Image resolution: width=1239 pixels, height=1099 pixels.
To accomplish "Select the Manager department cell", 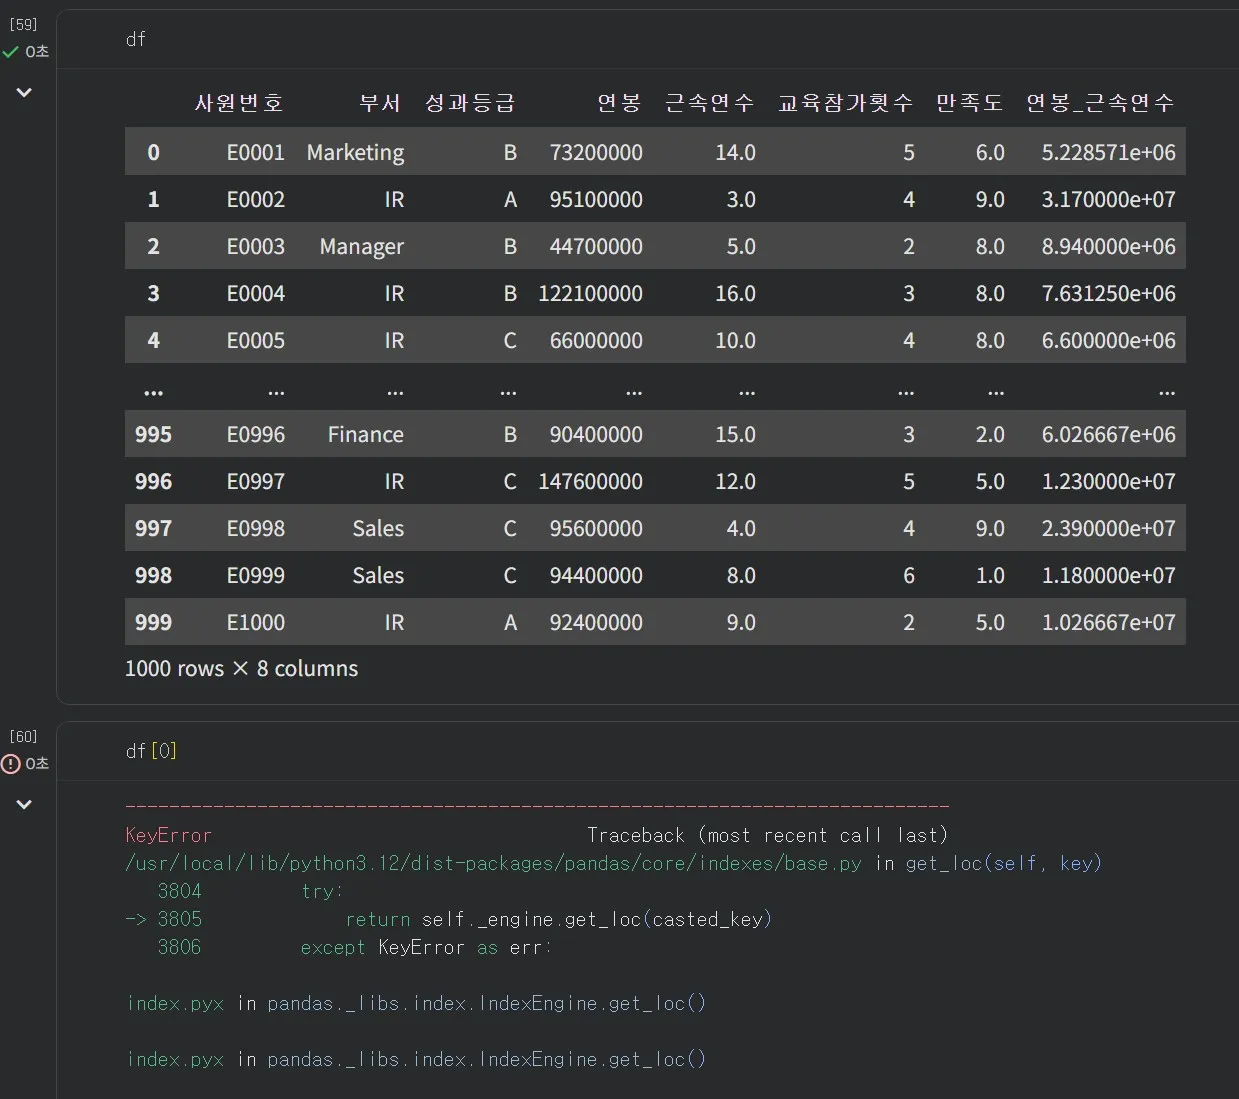I will point(362,246).
